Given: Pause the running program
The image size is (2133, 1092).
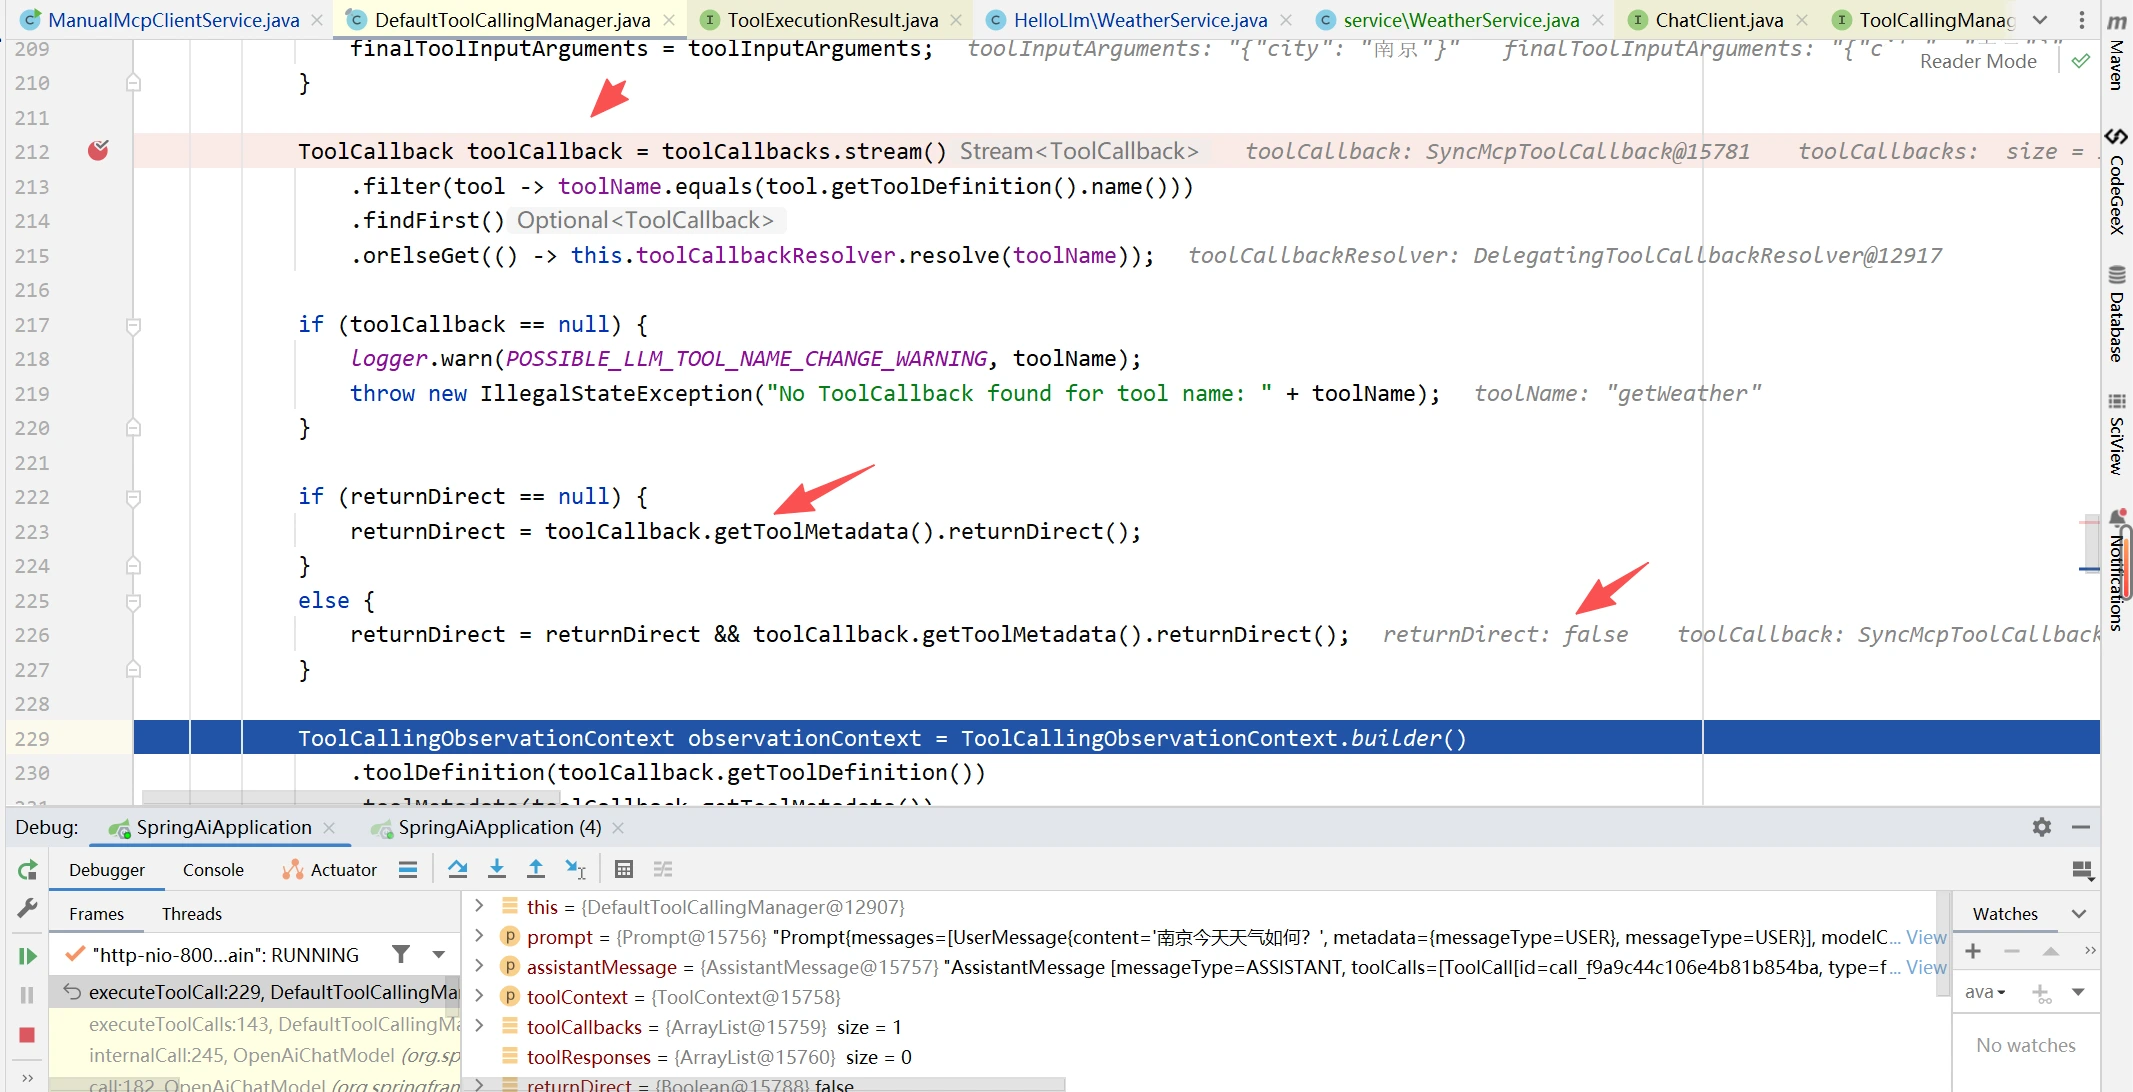Looking at the screenshot, I should 27,995.
